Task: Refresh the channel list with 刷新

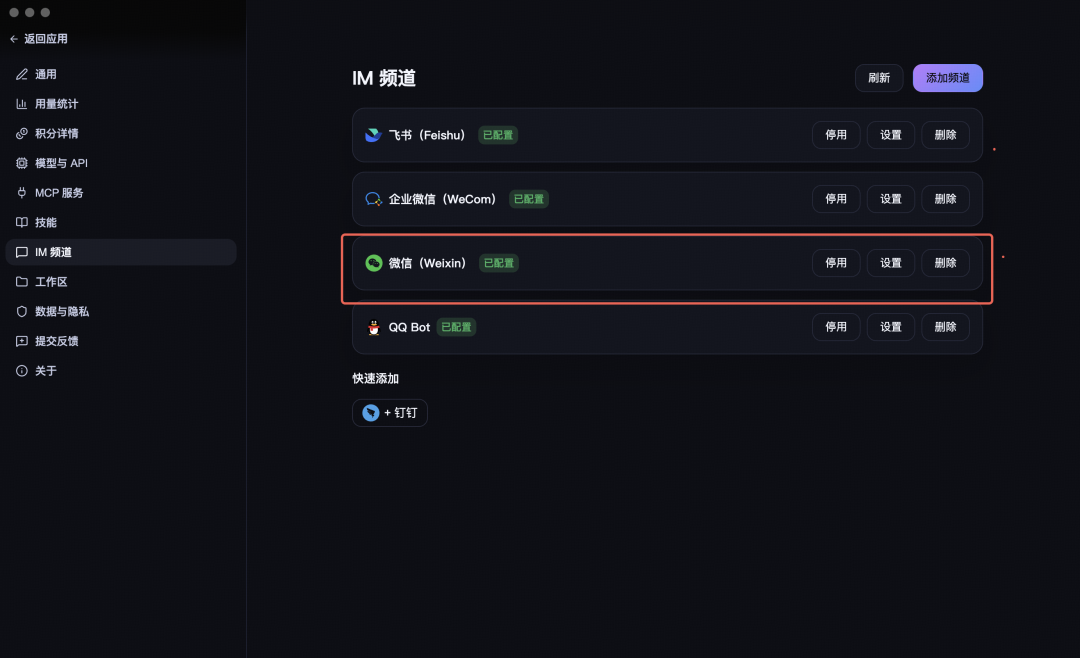Action: [x=879, y=78]
